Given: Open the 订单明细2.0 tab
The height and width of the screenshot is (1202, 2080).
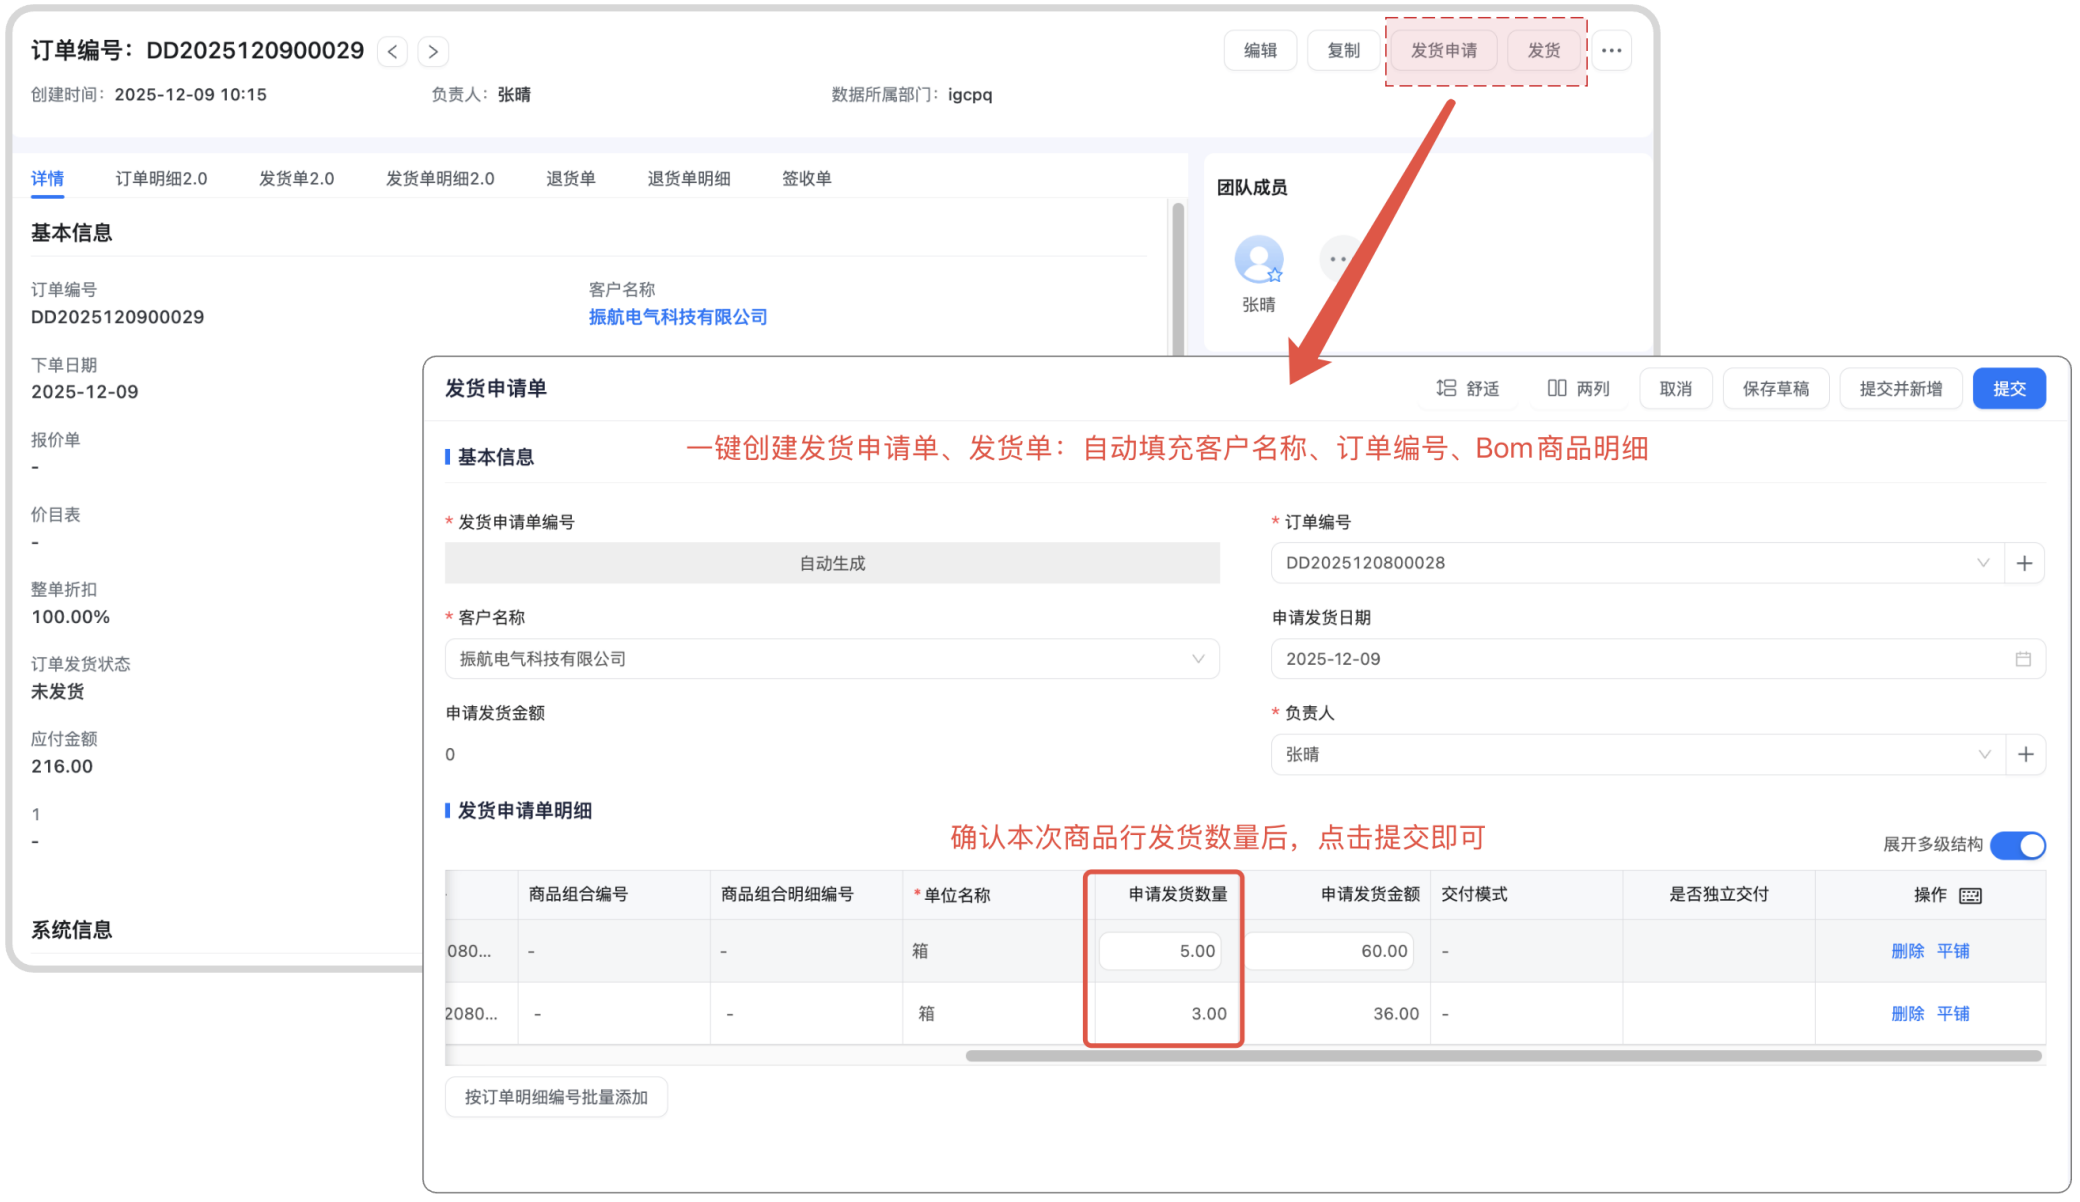Looking at the screenshot, I should tap(161, 178).
